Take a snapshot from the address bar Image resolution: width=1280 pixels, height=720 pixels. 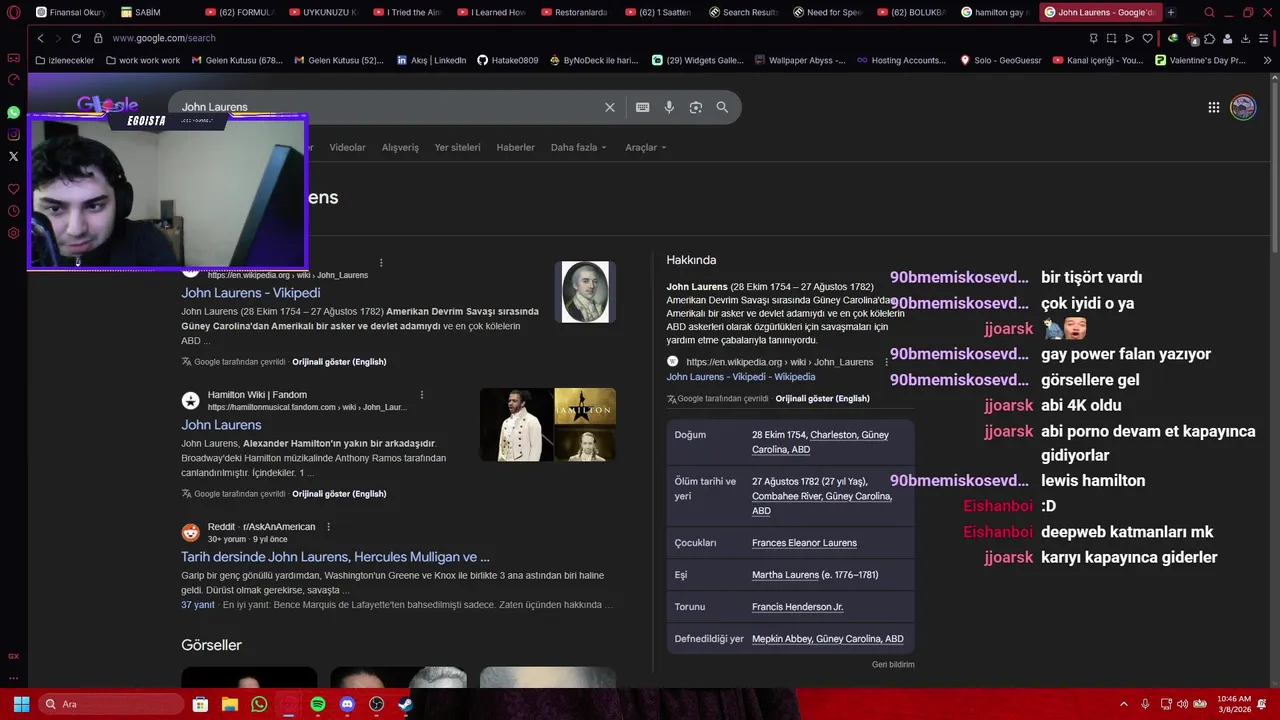click(1111, 38)
